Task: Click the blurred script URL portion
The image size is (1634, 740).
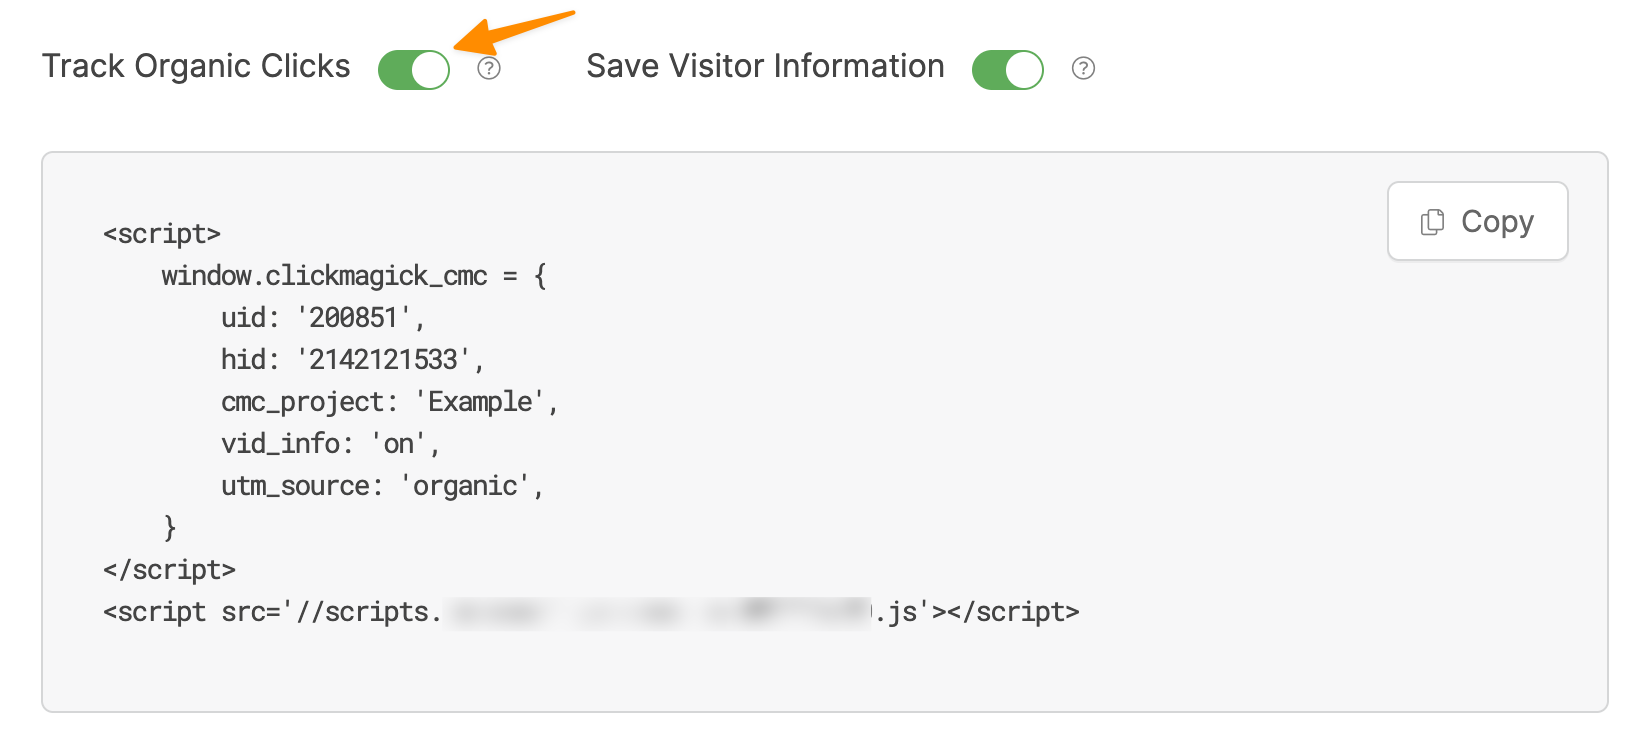Action: click(658, 612)
